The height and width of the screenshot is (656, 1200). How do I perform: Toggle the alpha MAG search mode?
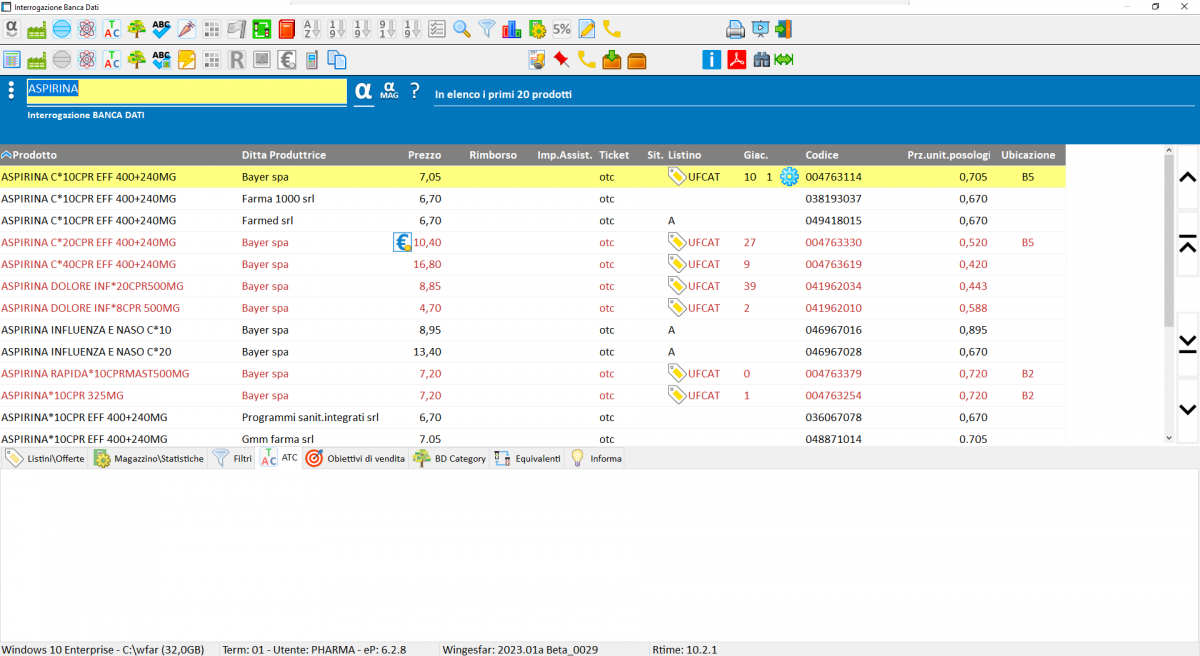point(389,91)
